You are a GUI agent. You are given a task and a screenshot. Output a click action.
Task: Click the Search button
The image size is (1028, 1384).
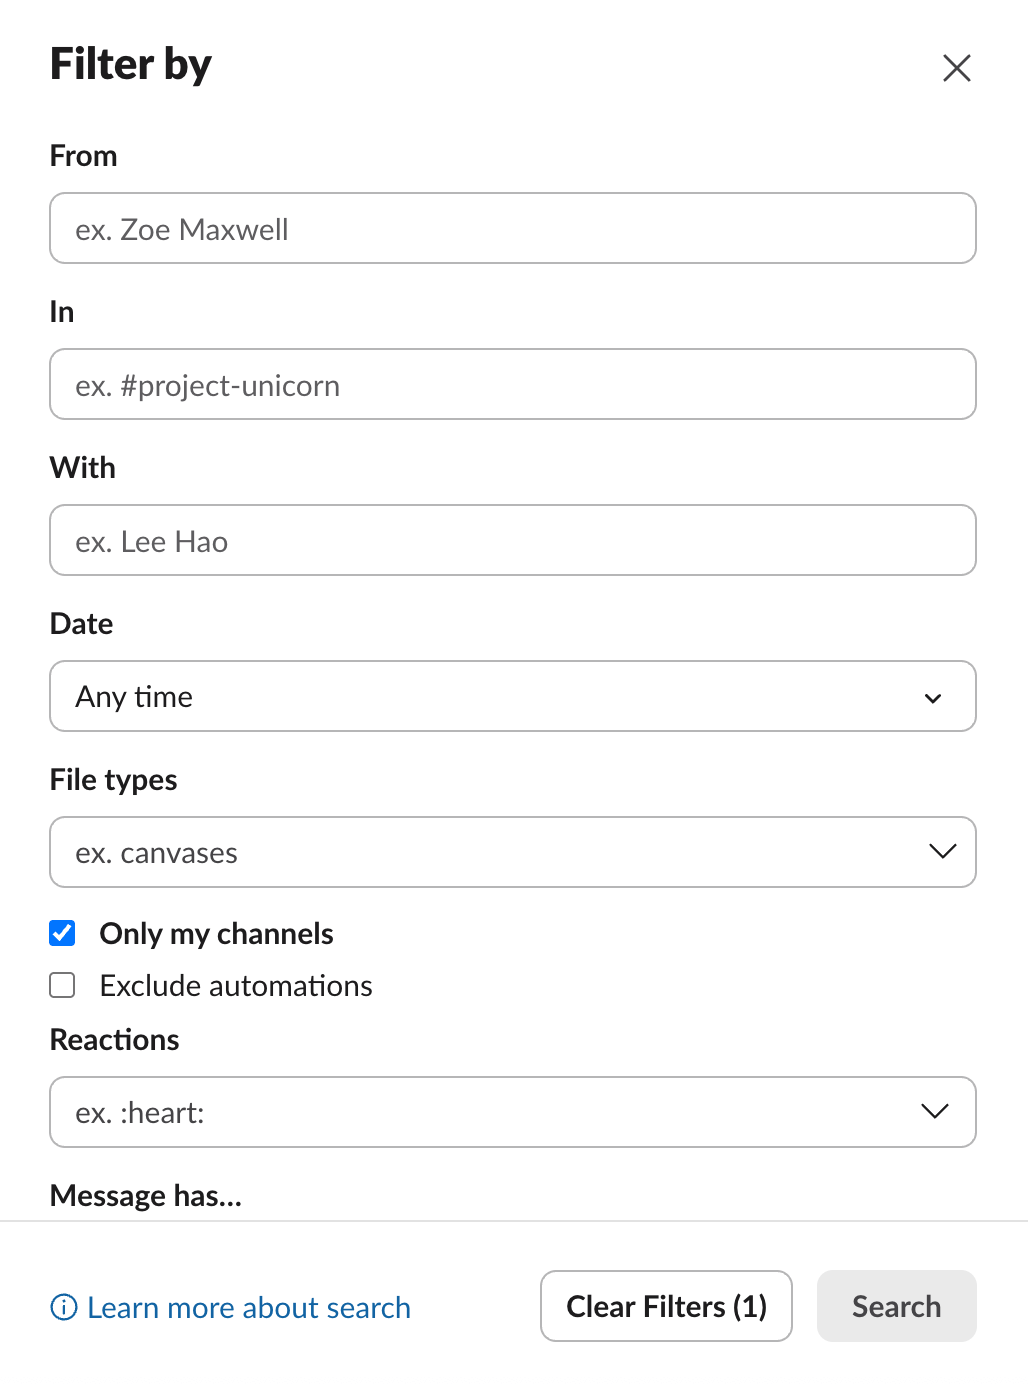tap(896, 1306)
